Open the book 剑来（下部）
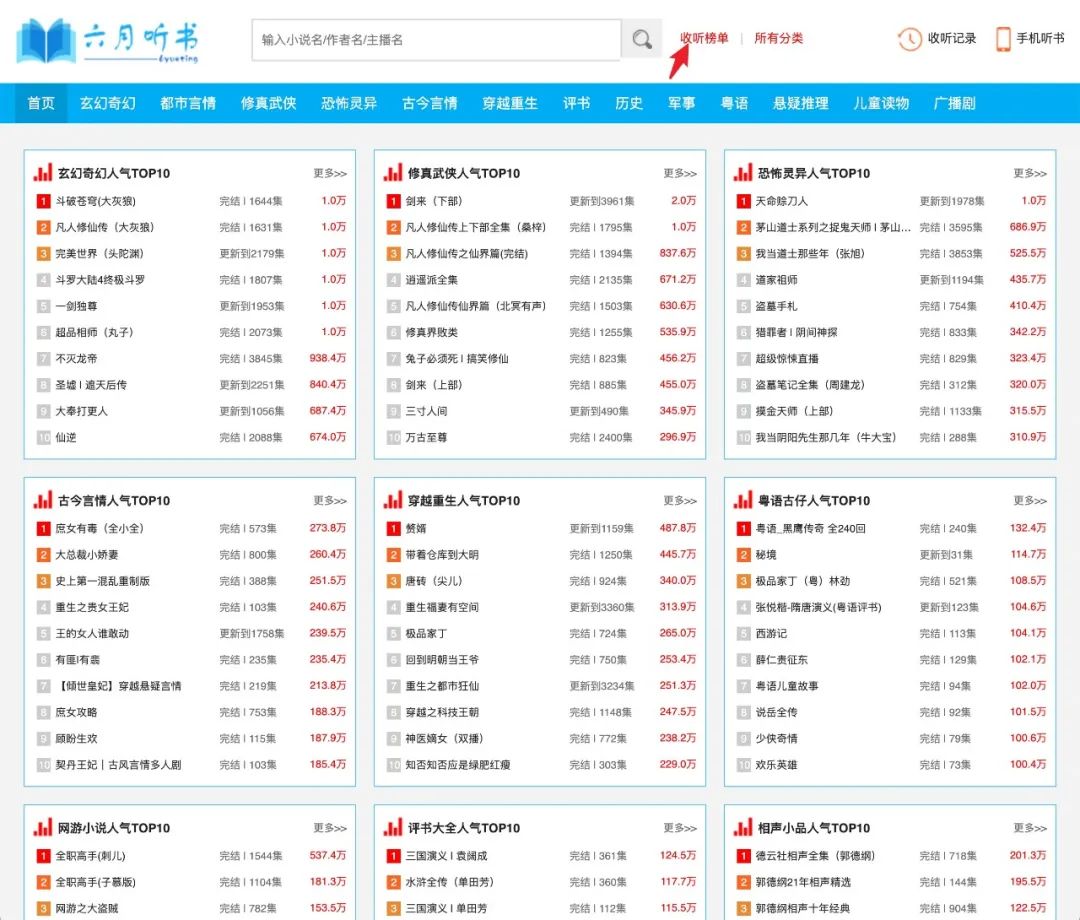1080x920 pixels. (x=434, y=201)
